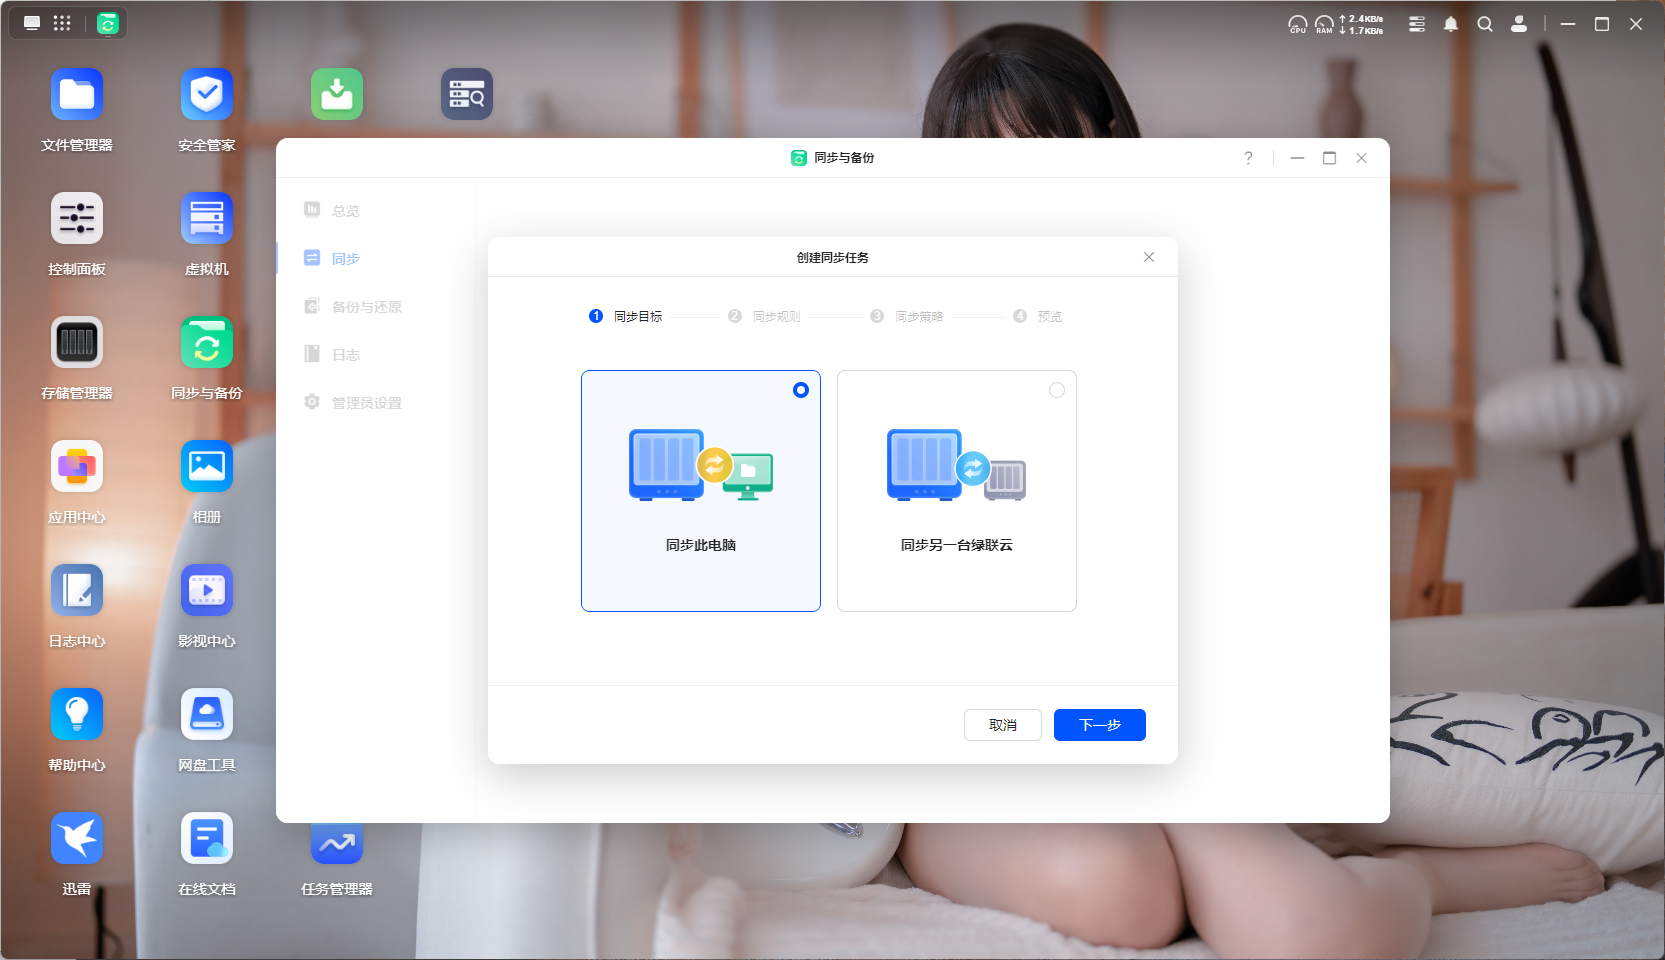
Task: Open the 任务管理器 desktop icon
Action: 337,843
